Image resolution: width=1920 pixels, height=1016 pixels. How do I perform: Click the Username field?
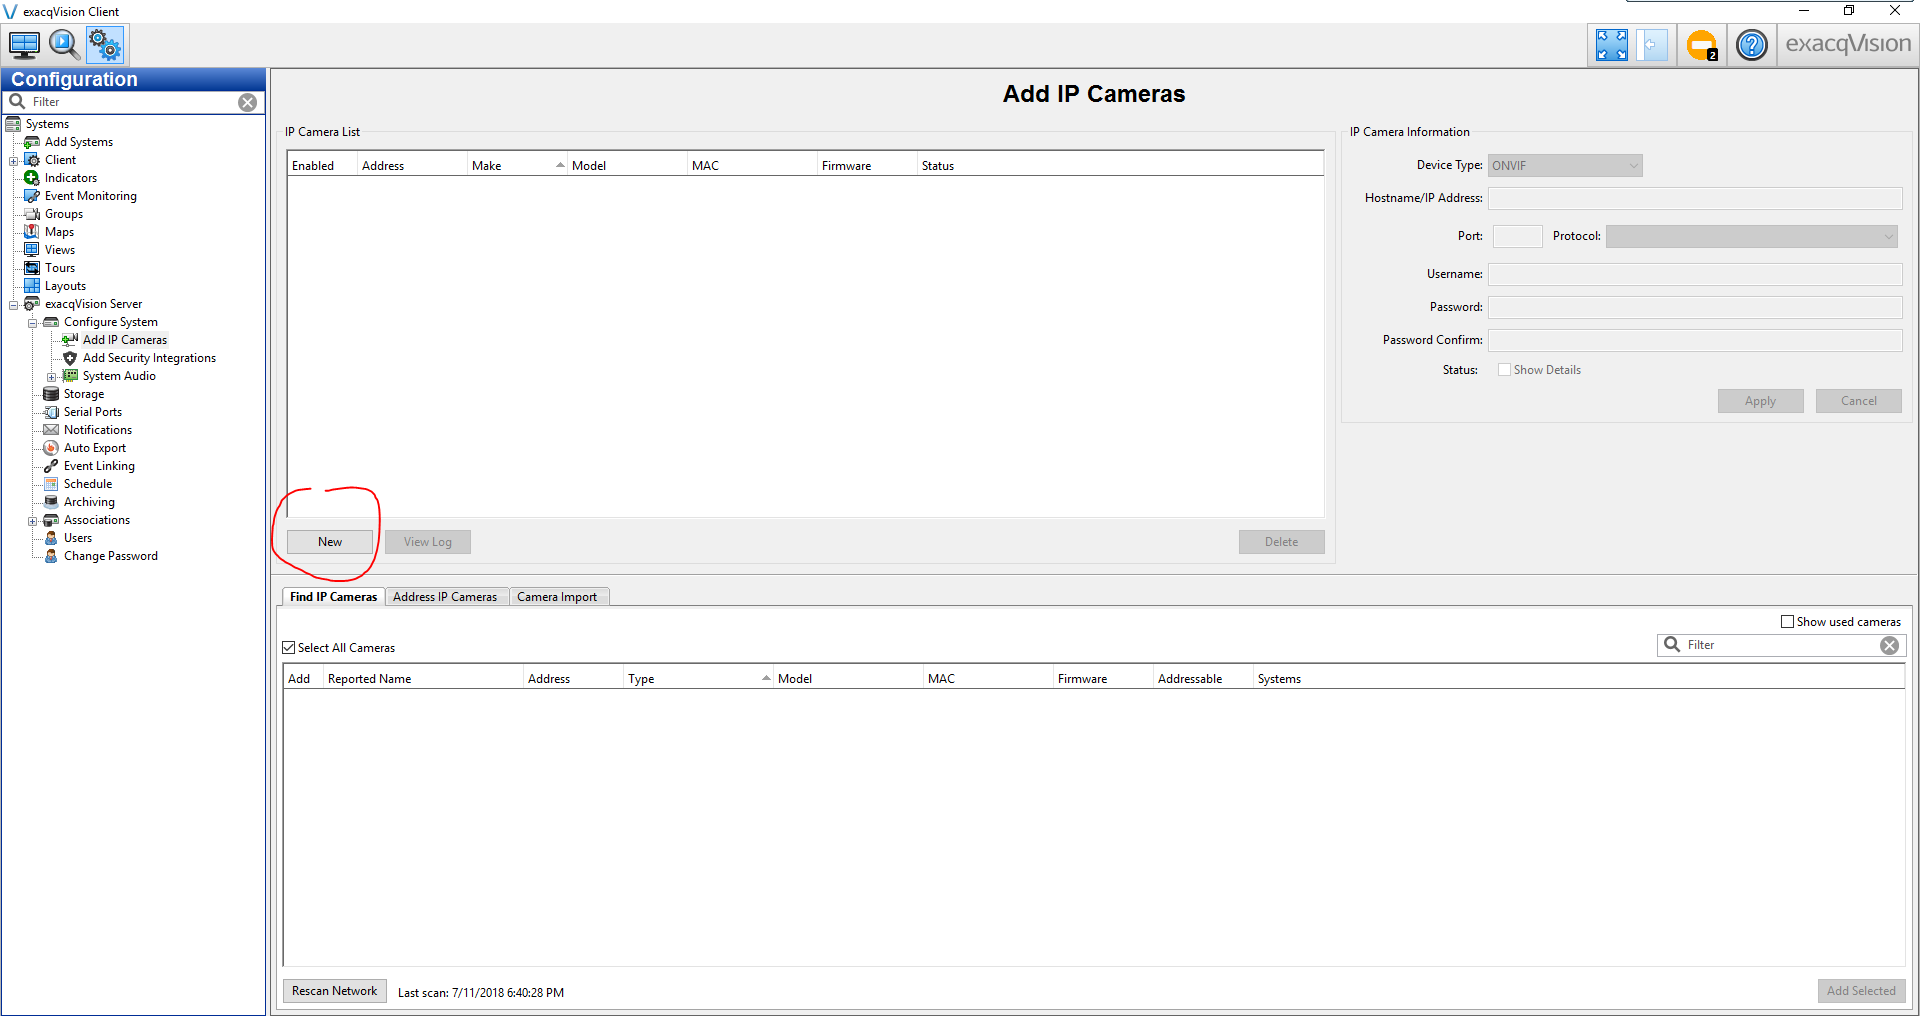(x=1695, y=275)
